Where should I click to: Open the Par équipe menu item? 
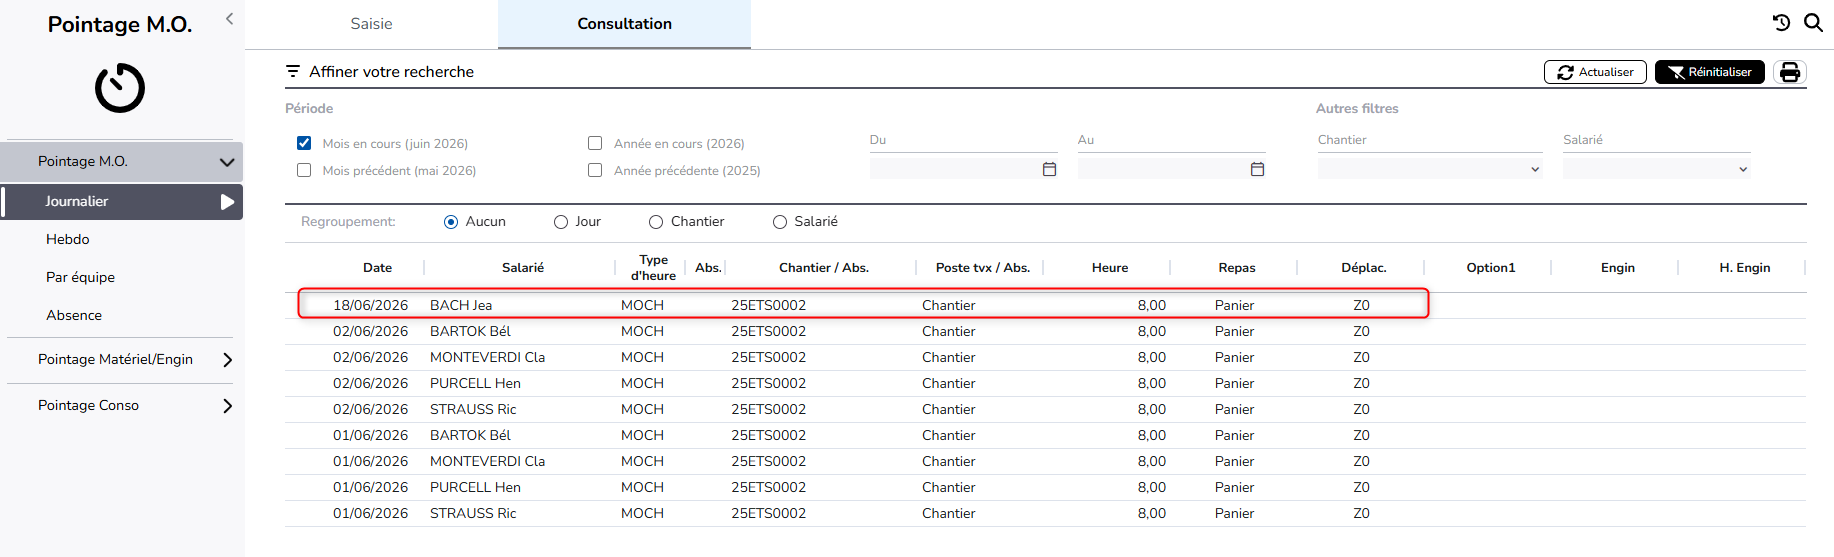coord(80,277)
